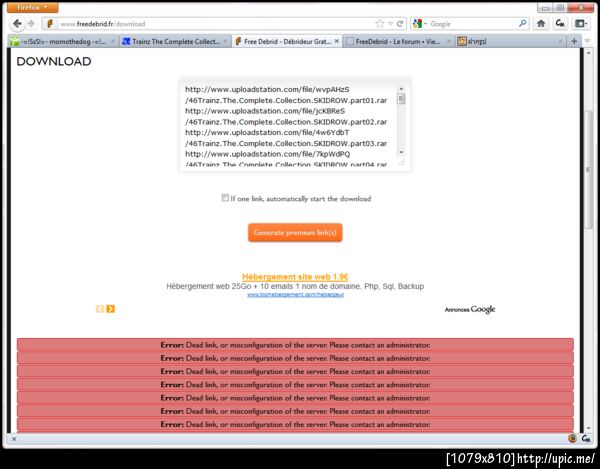This screenshot has height=469, width=600.
Task: Bookmark this page with the star icon
Action: (380, 24)
